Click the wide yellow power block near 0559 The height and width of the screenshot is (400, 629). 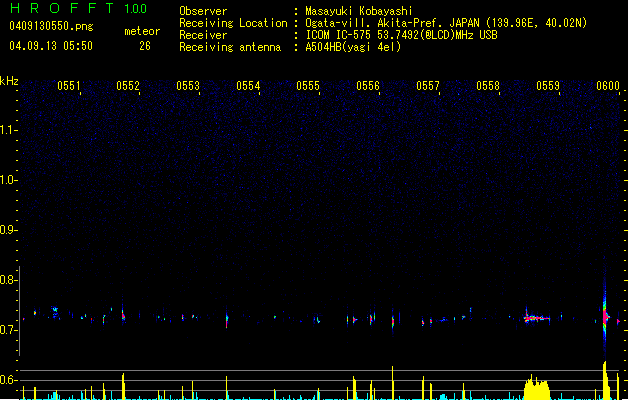[538, 388]
